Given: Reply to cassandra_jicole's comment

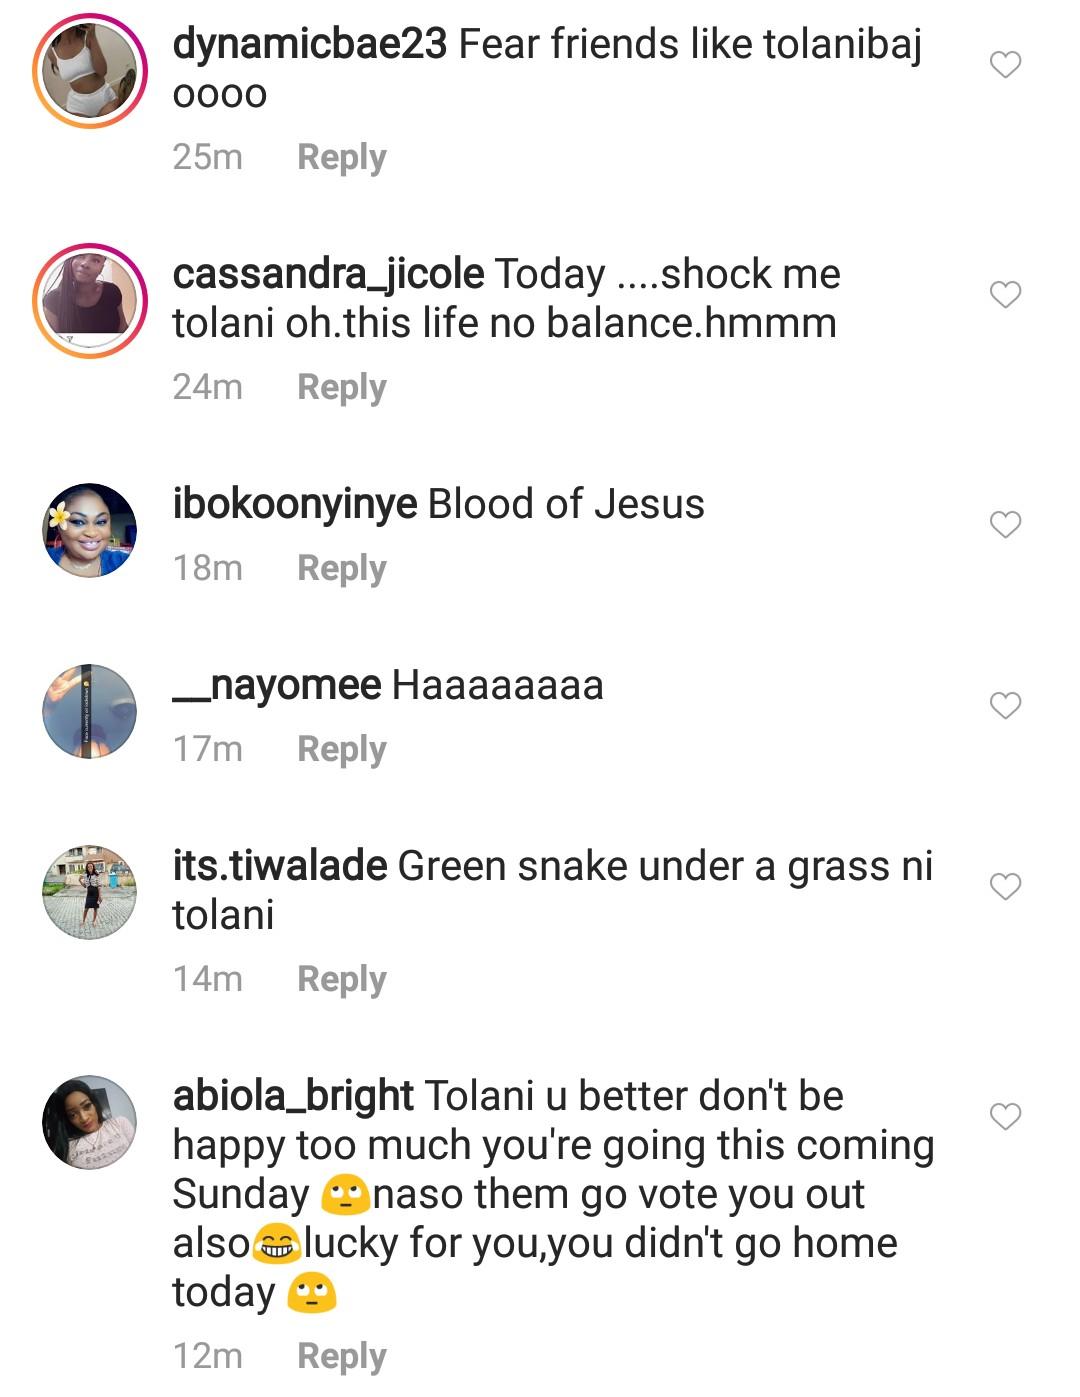Looking at the screenshot, I should coord(341,387).
